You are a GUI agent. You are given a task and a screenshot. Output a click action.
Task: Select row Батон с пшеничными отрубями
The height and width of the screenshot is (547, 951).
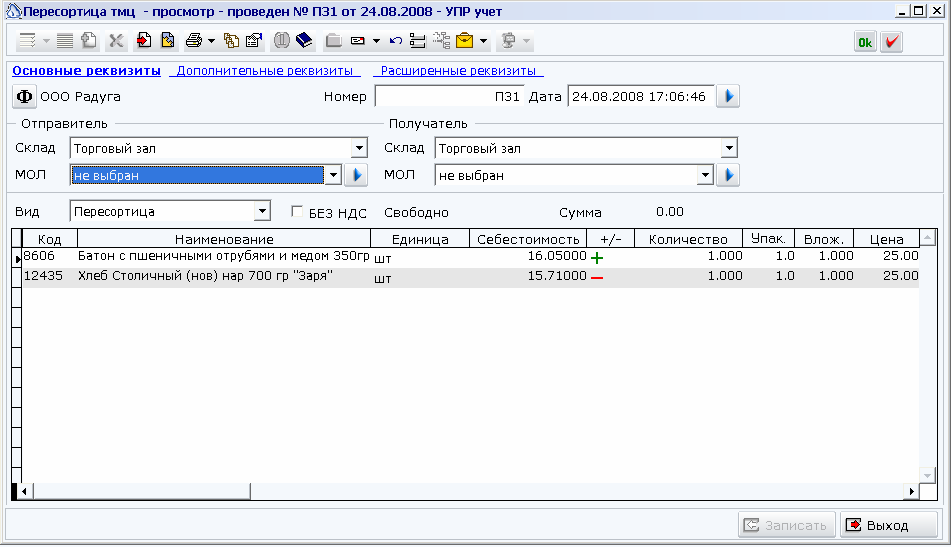pyautogui.click(x=471, y=257)
